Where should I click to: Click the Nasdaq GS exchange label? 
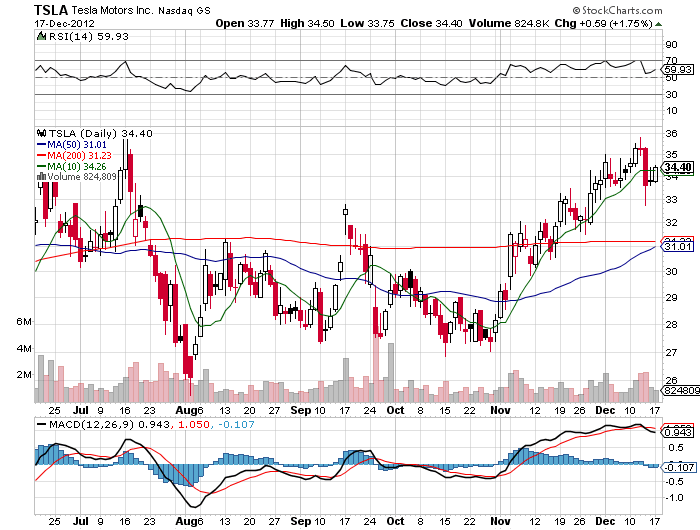[184, 10]
